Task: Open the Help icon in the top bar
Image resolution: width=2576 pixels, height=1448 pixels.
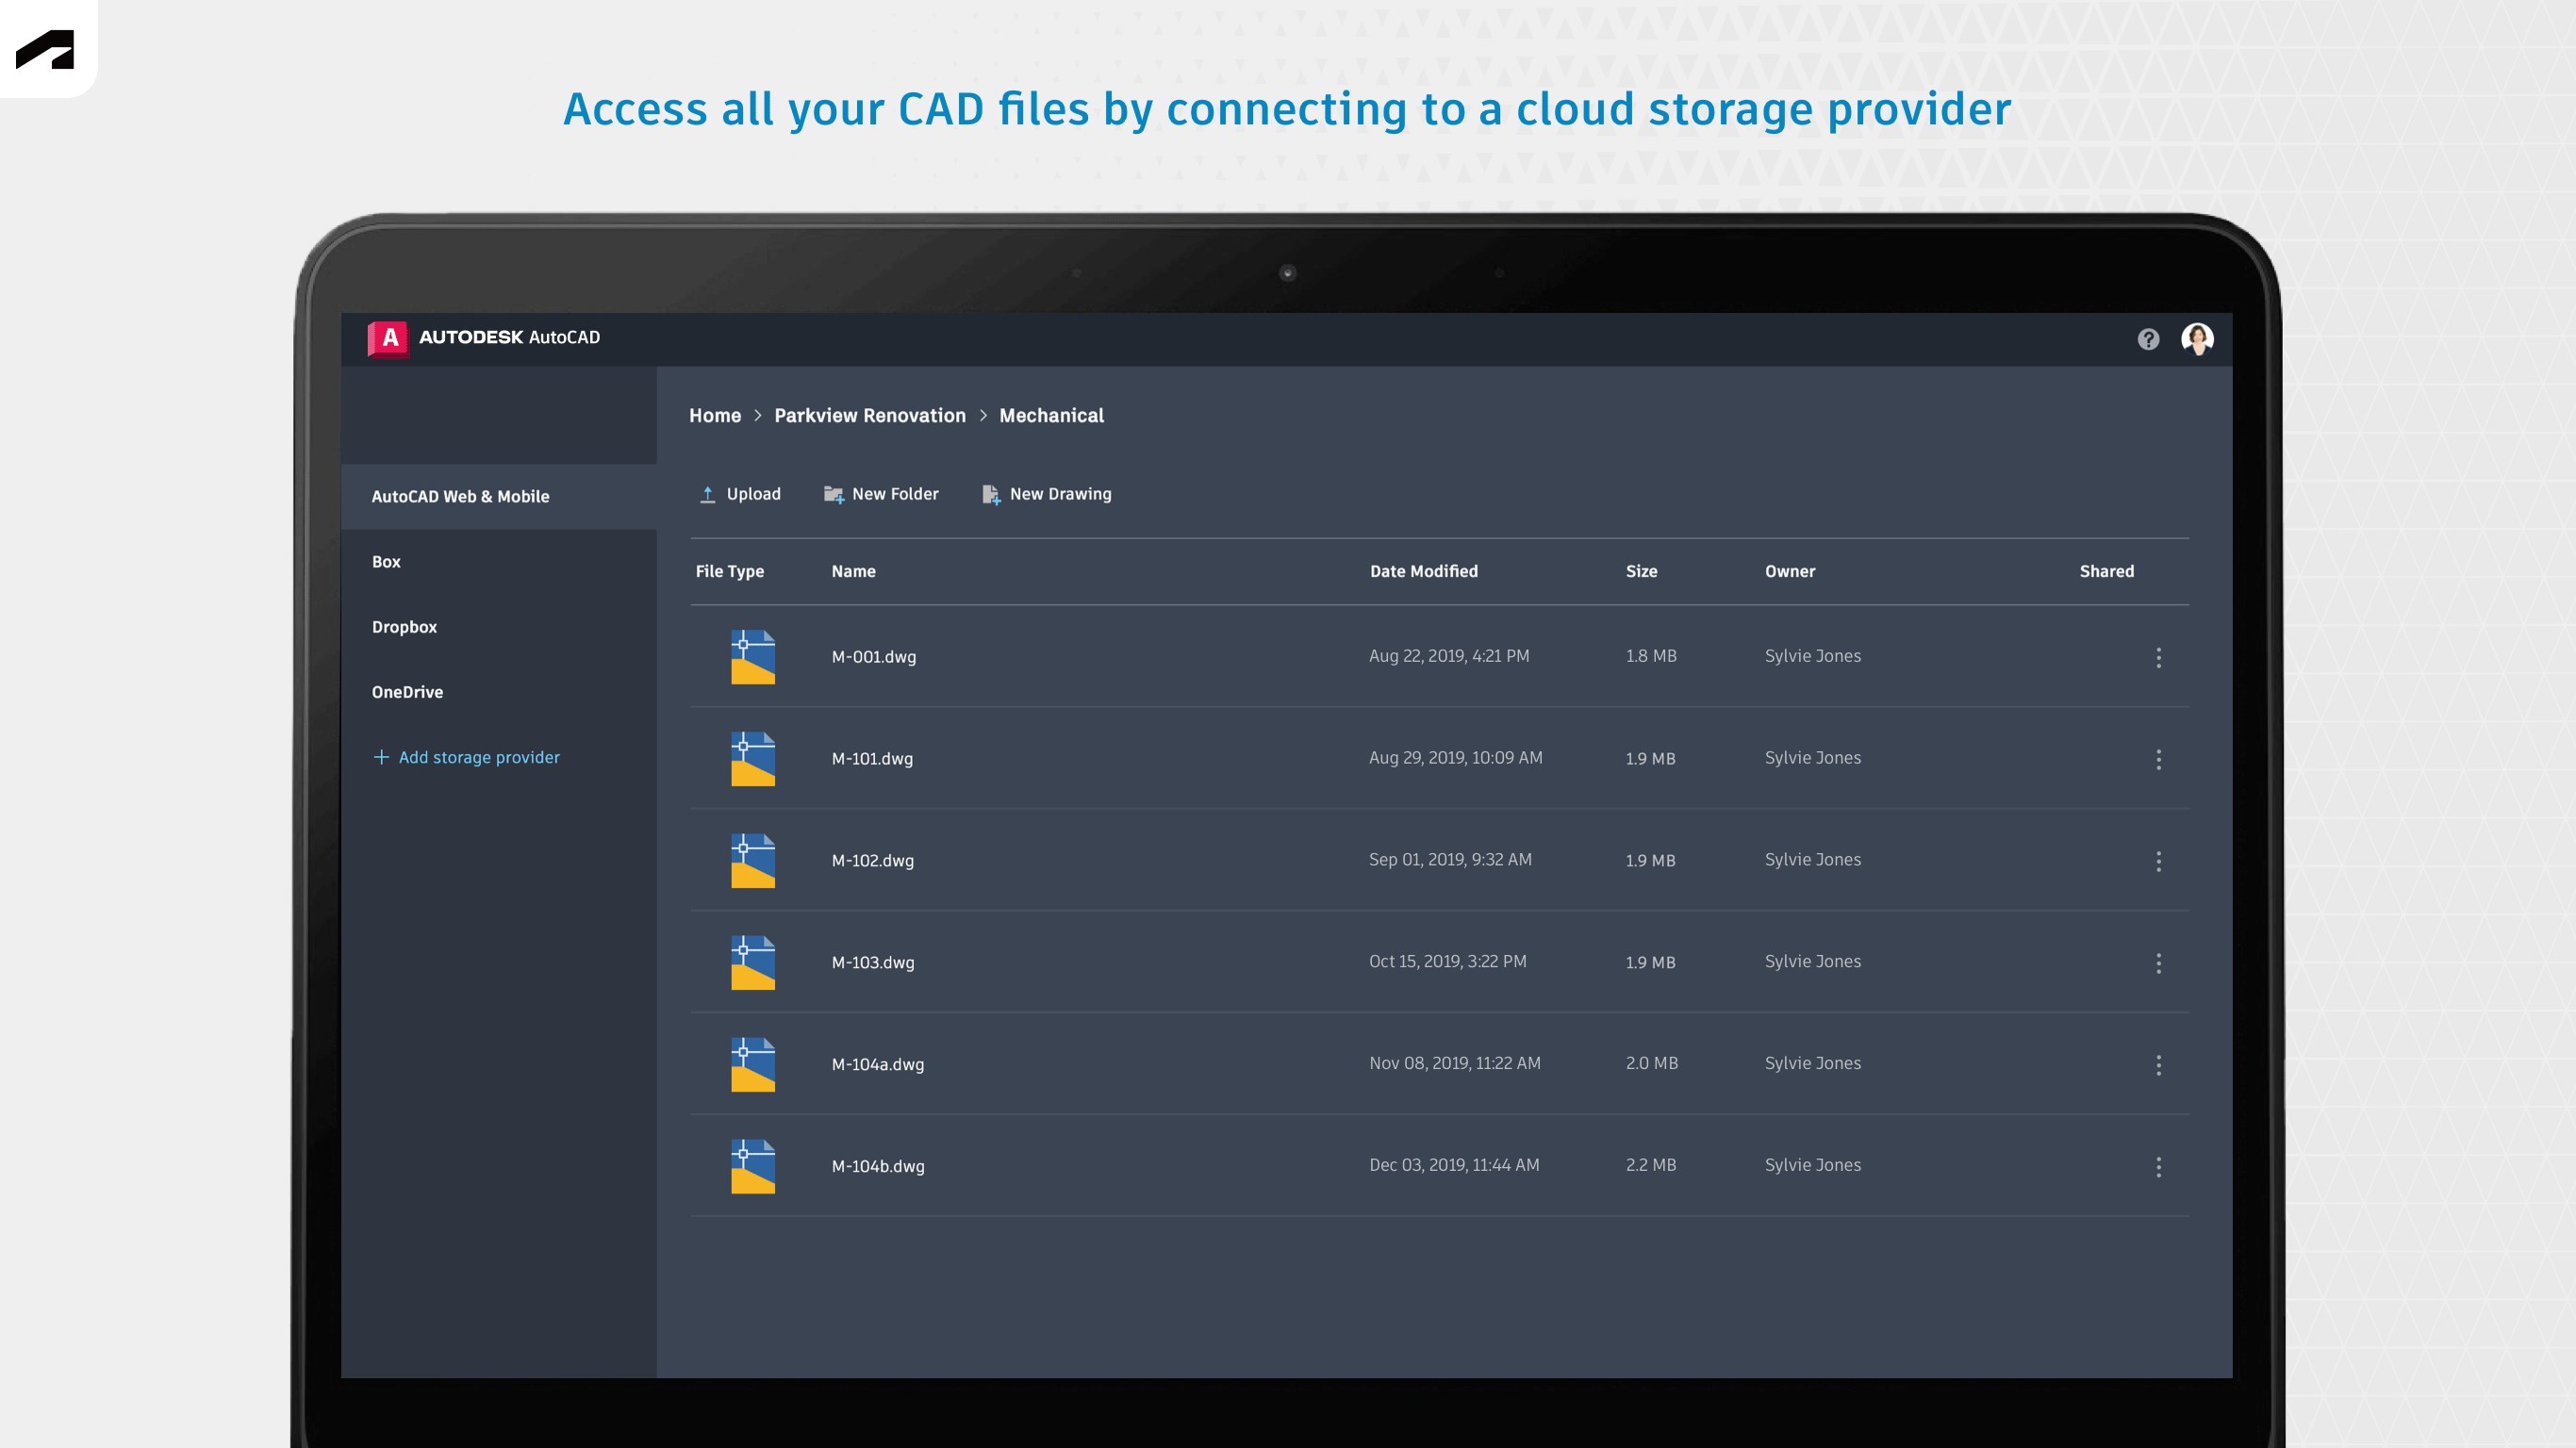Action: point(2147,338)
